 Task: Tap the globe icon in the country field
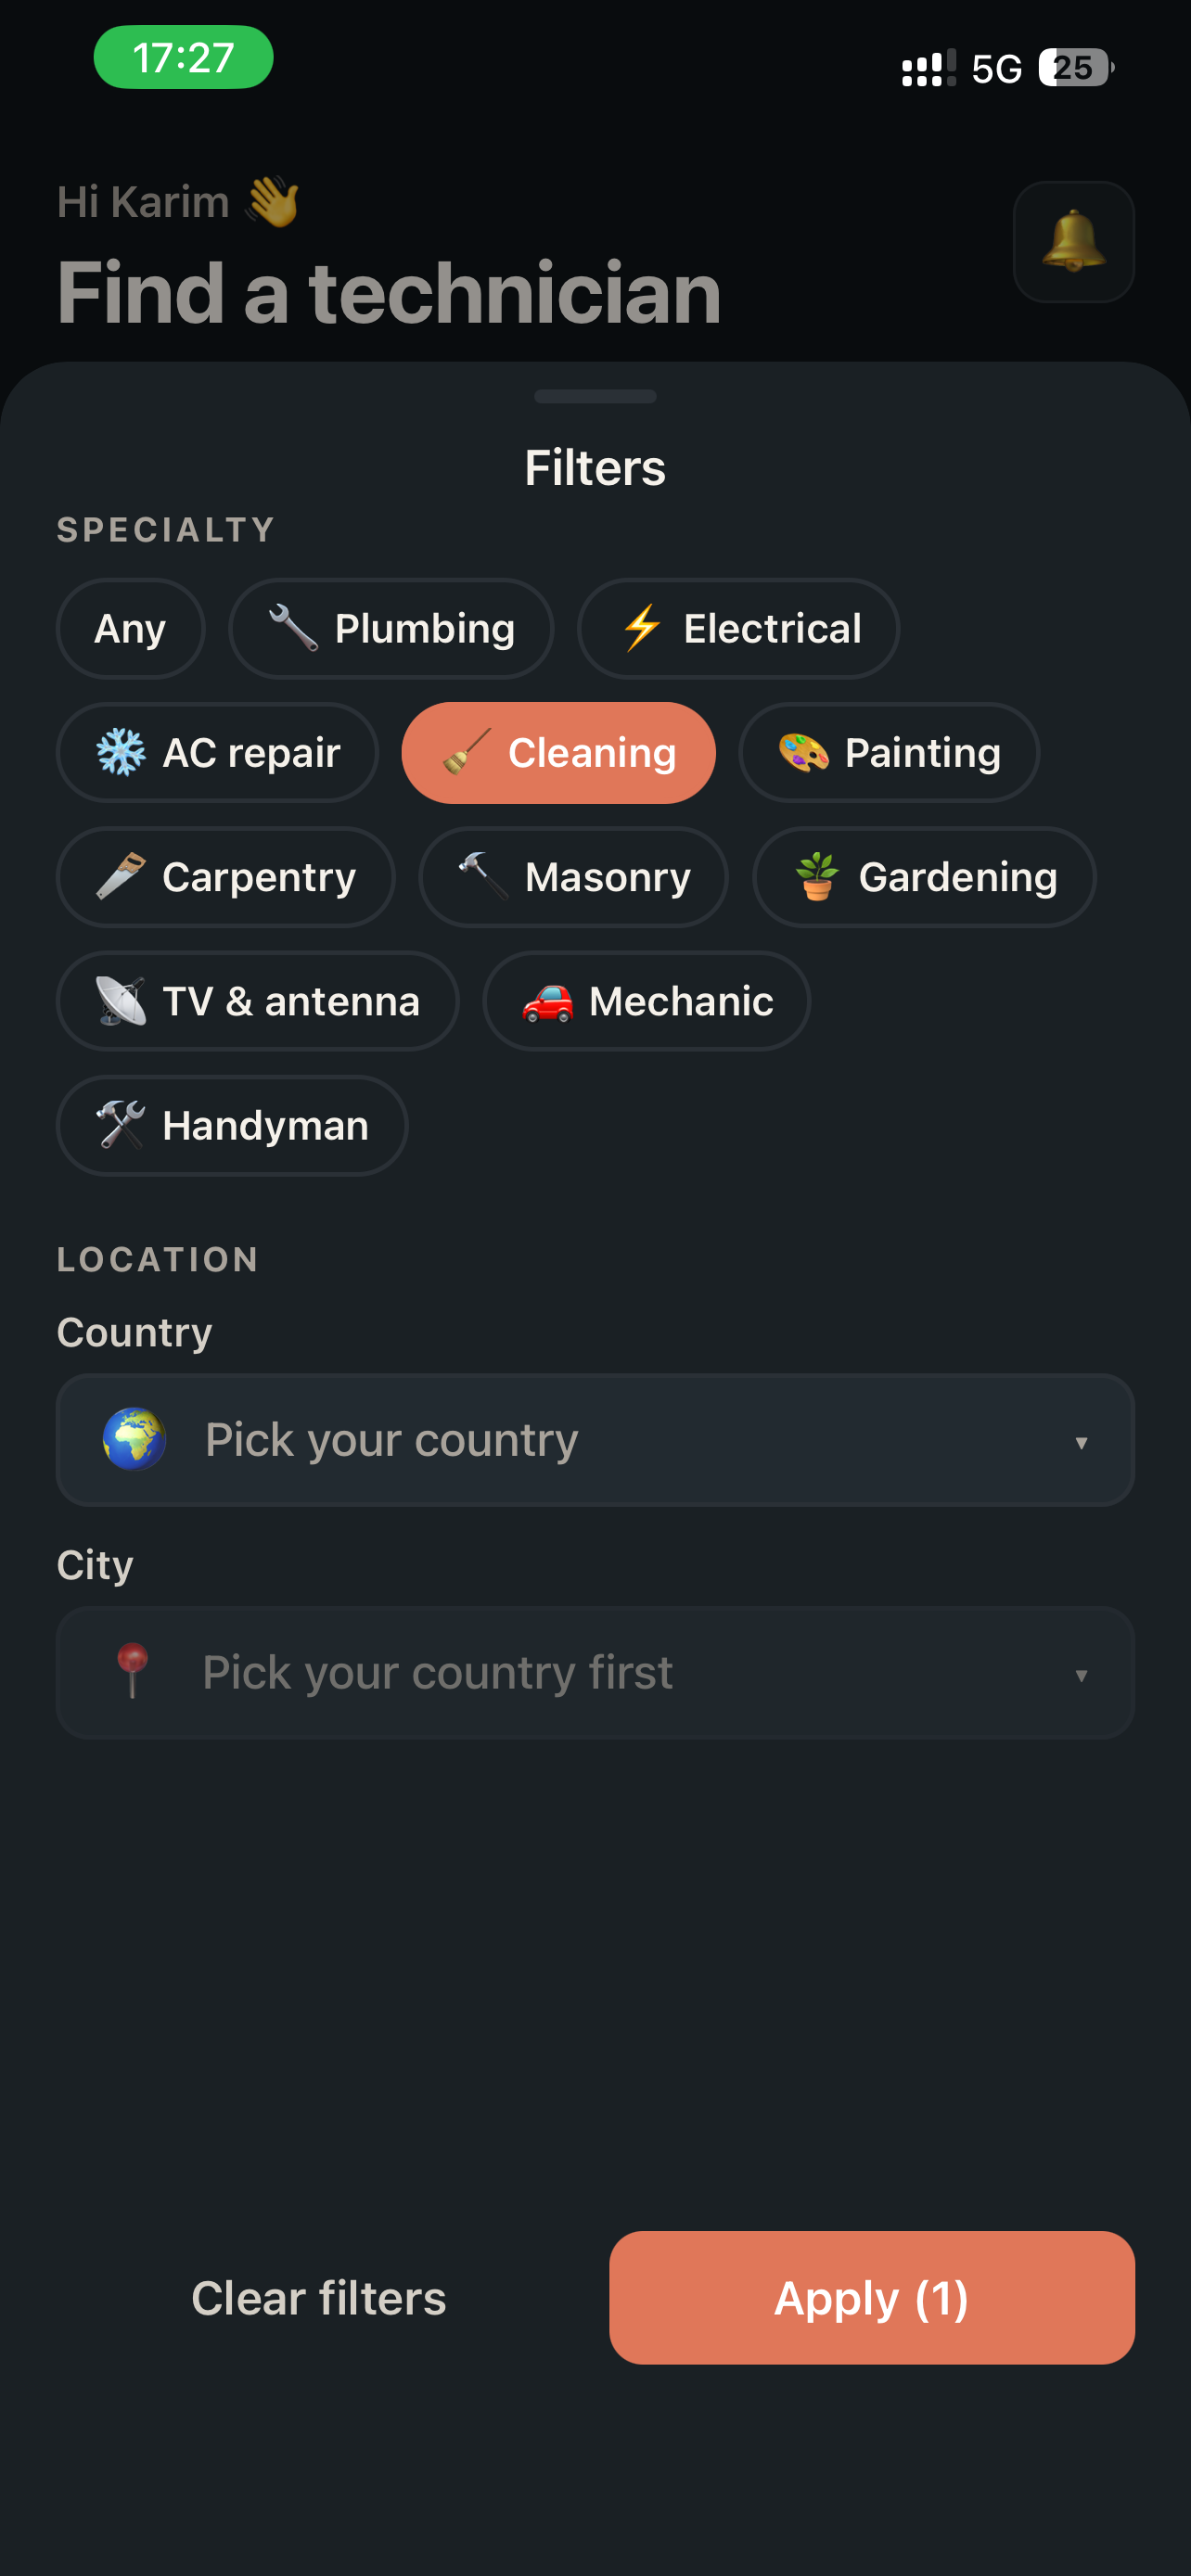click(134, 1439)
